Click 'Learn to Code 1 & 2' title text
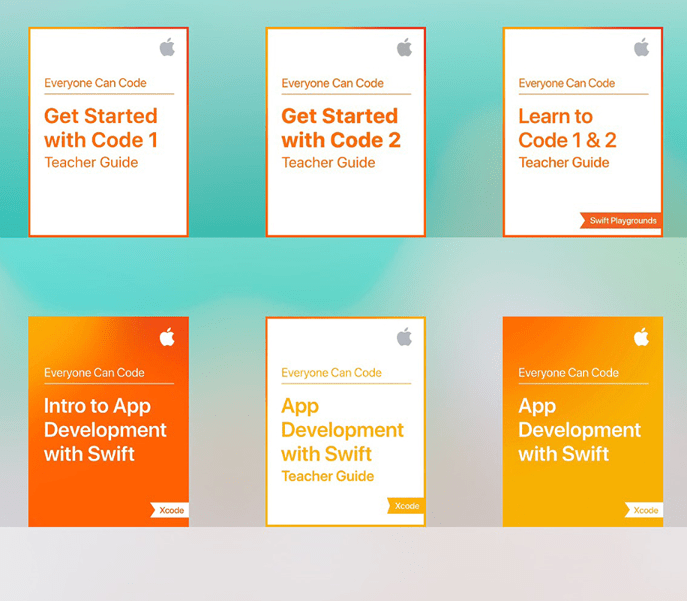 [567, 128]
